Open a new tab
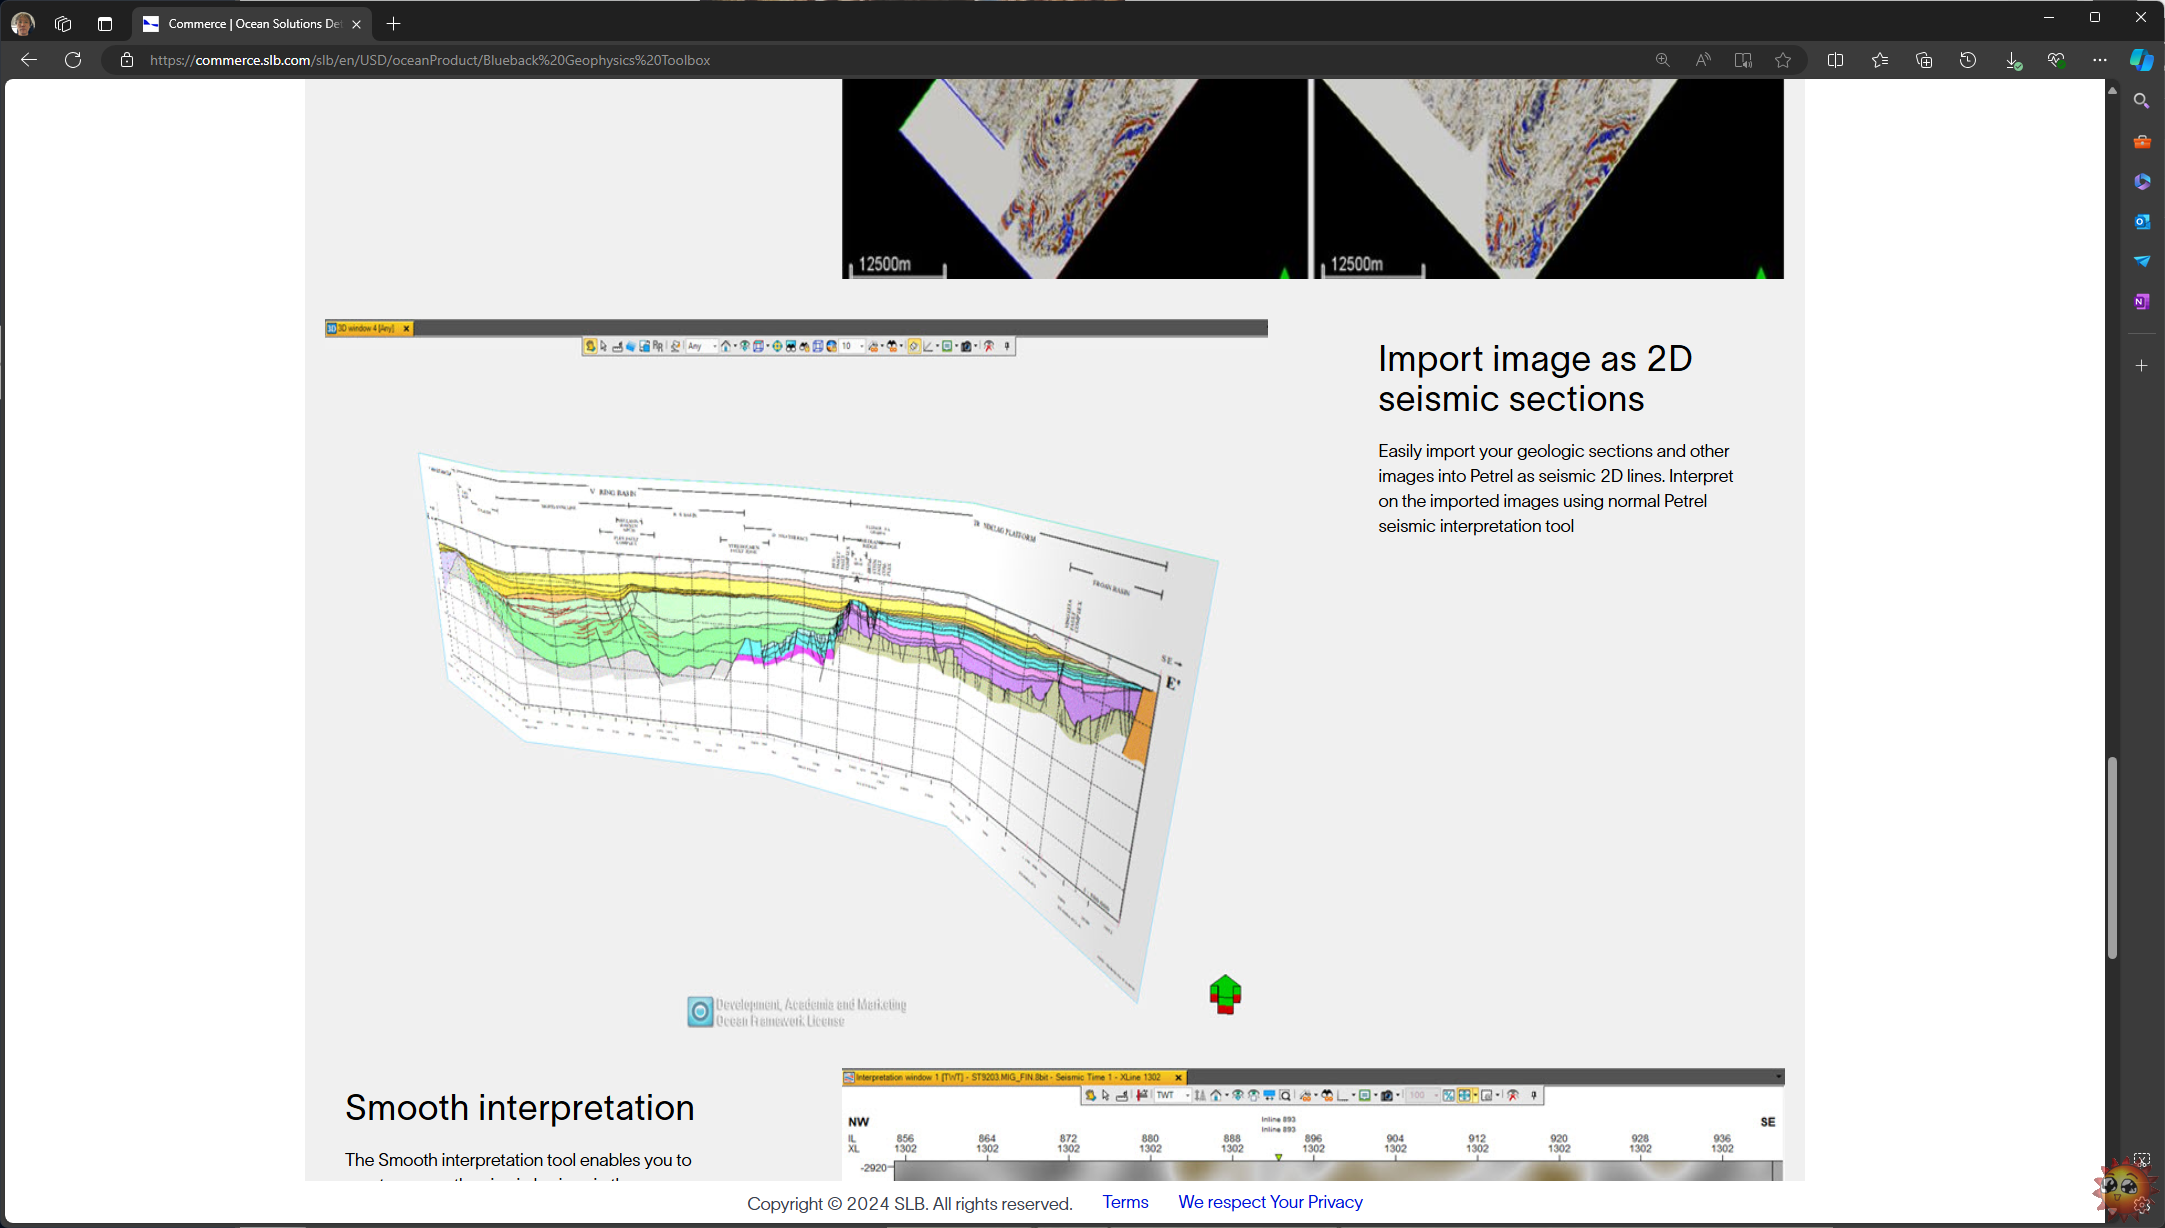The image size is (2165, 1228). click(394, 24)
